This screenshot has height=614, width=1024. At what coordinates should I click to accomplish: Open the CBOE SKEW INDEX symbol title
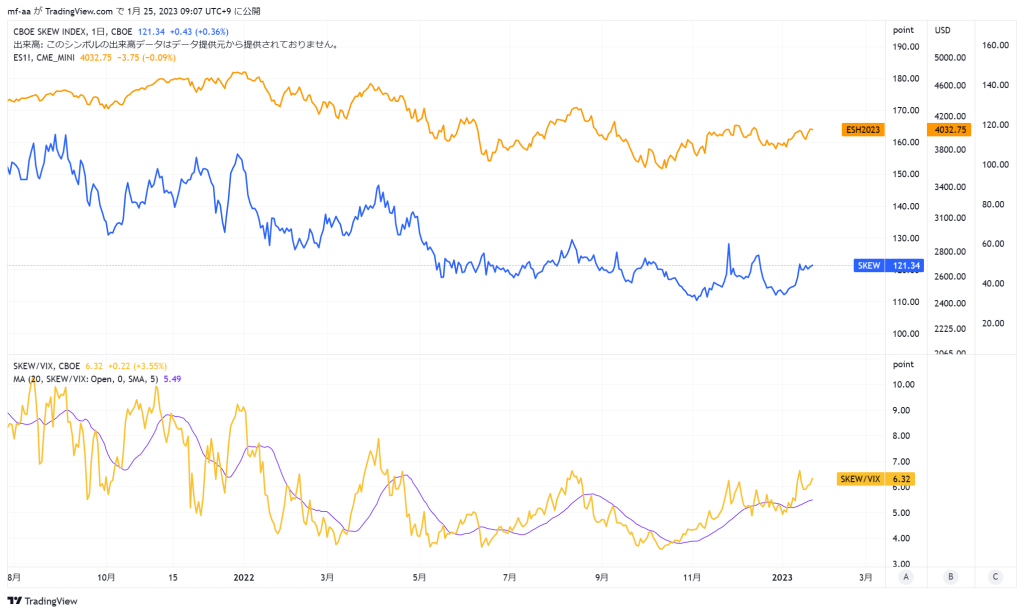click(x=72, y=31)
